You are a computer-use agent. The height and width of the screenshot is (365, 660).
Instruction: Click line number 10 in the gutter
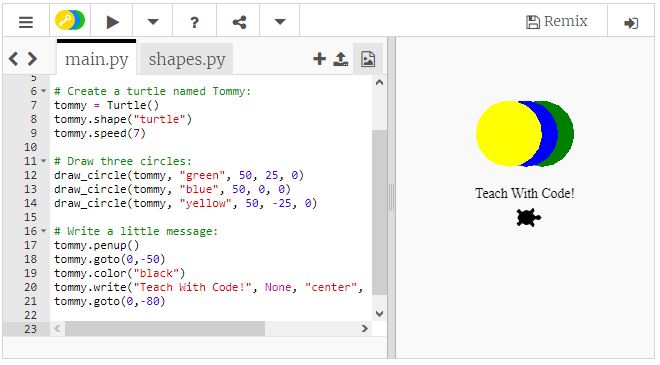30,147
